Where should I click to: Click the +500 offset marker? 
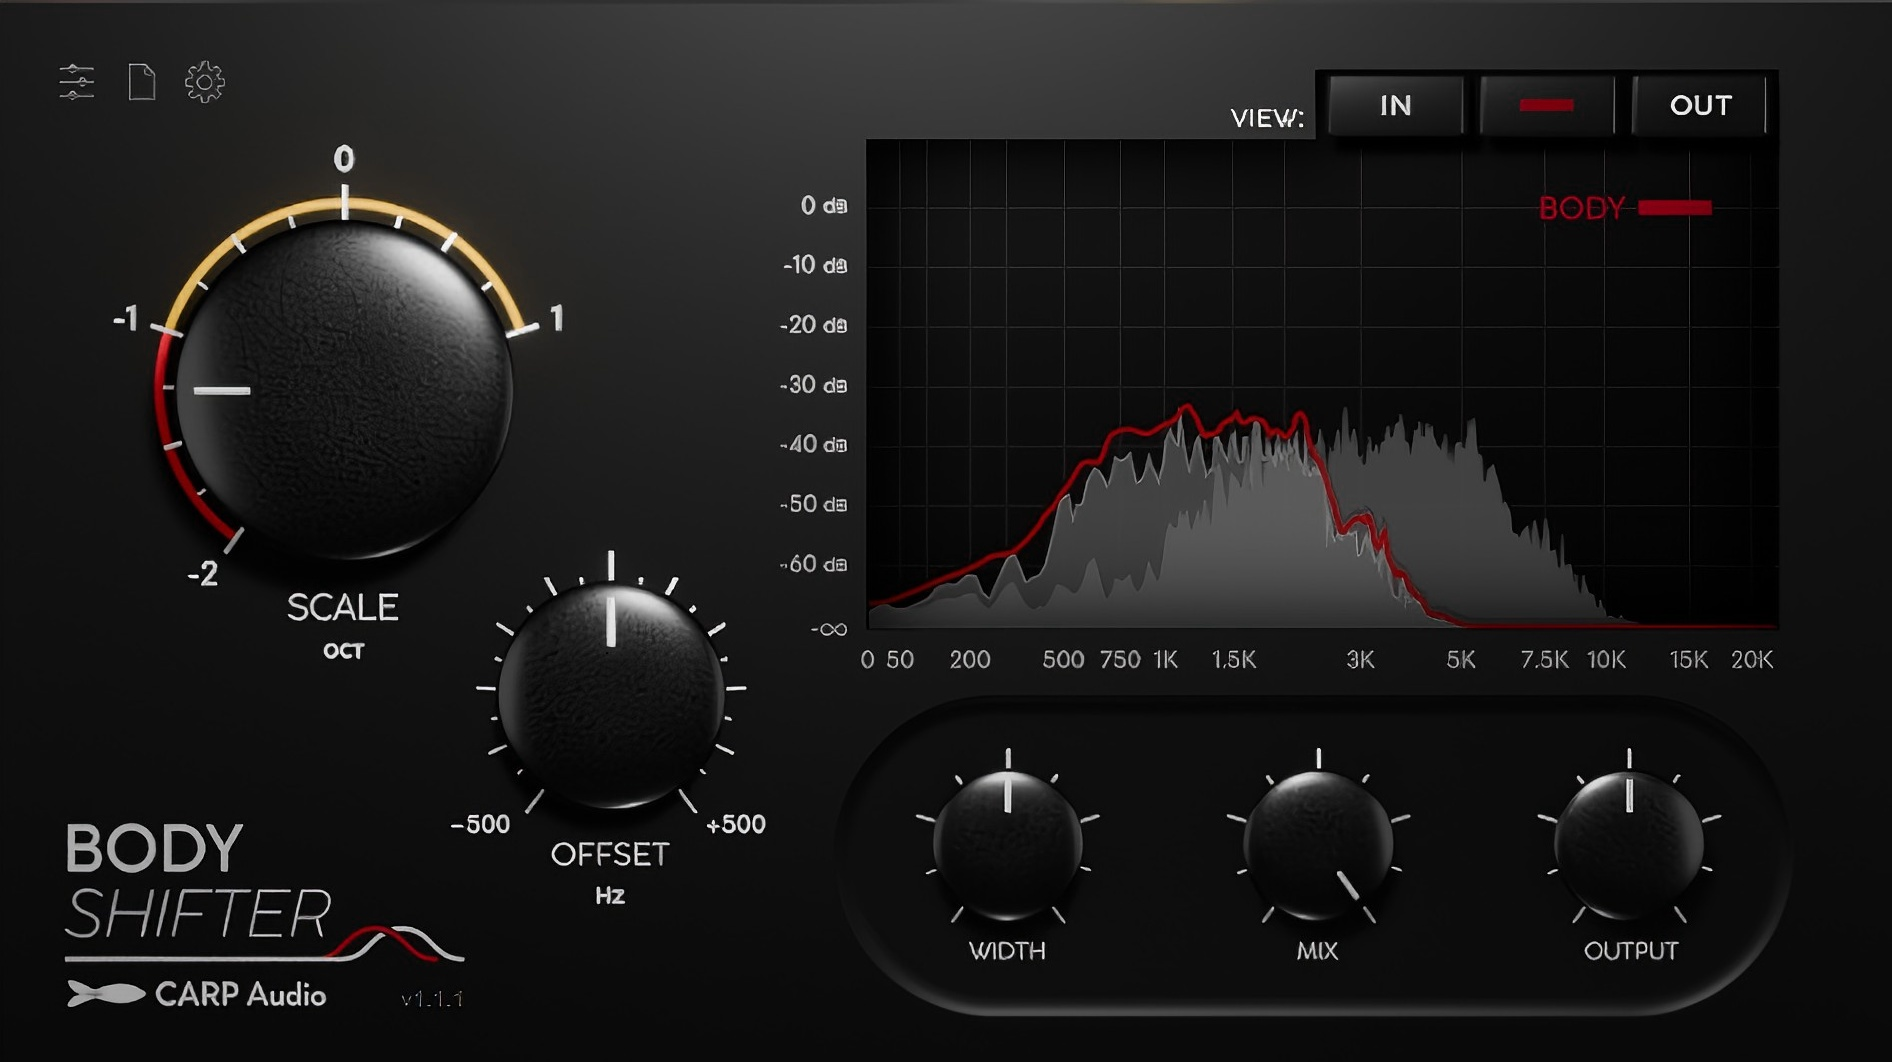click(x=736, y=824)
